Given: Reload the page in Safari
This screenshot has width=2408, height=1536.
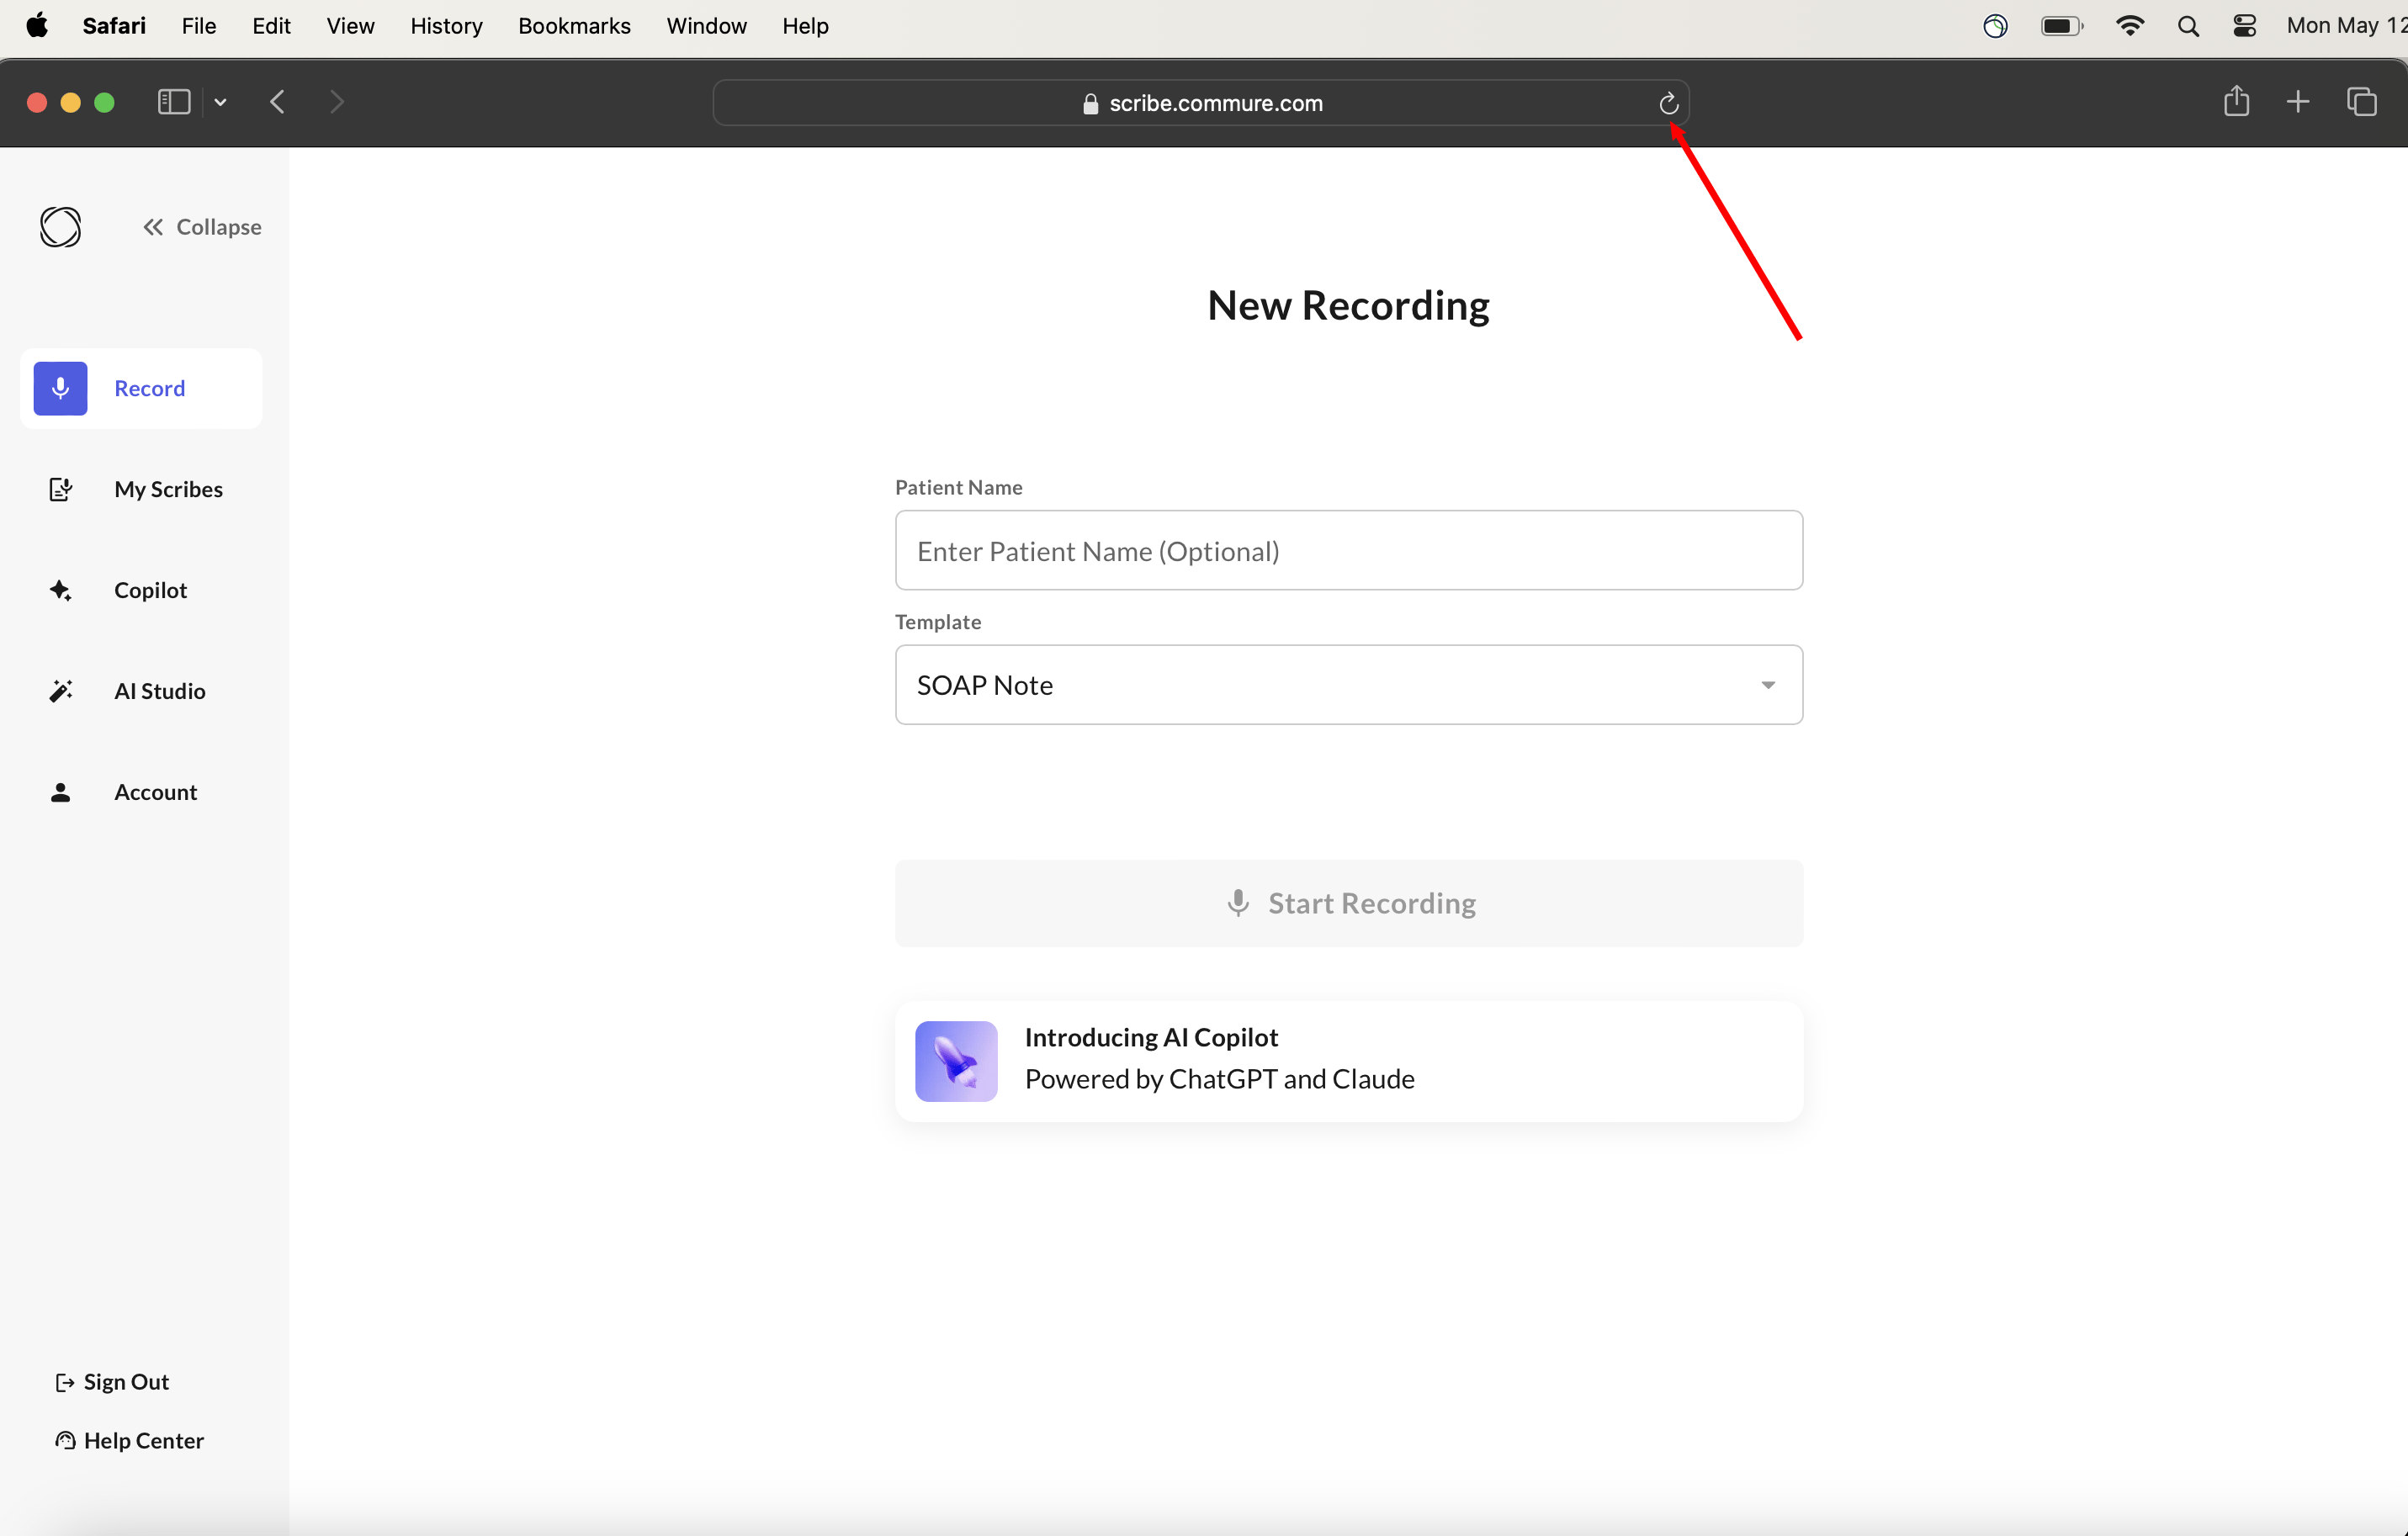Looking at the screenshot, I should click(1668, 103).
